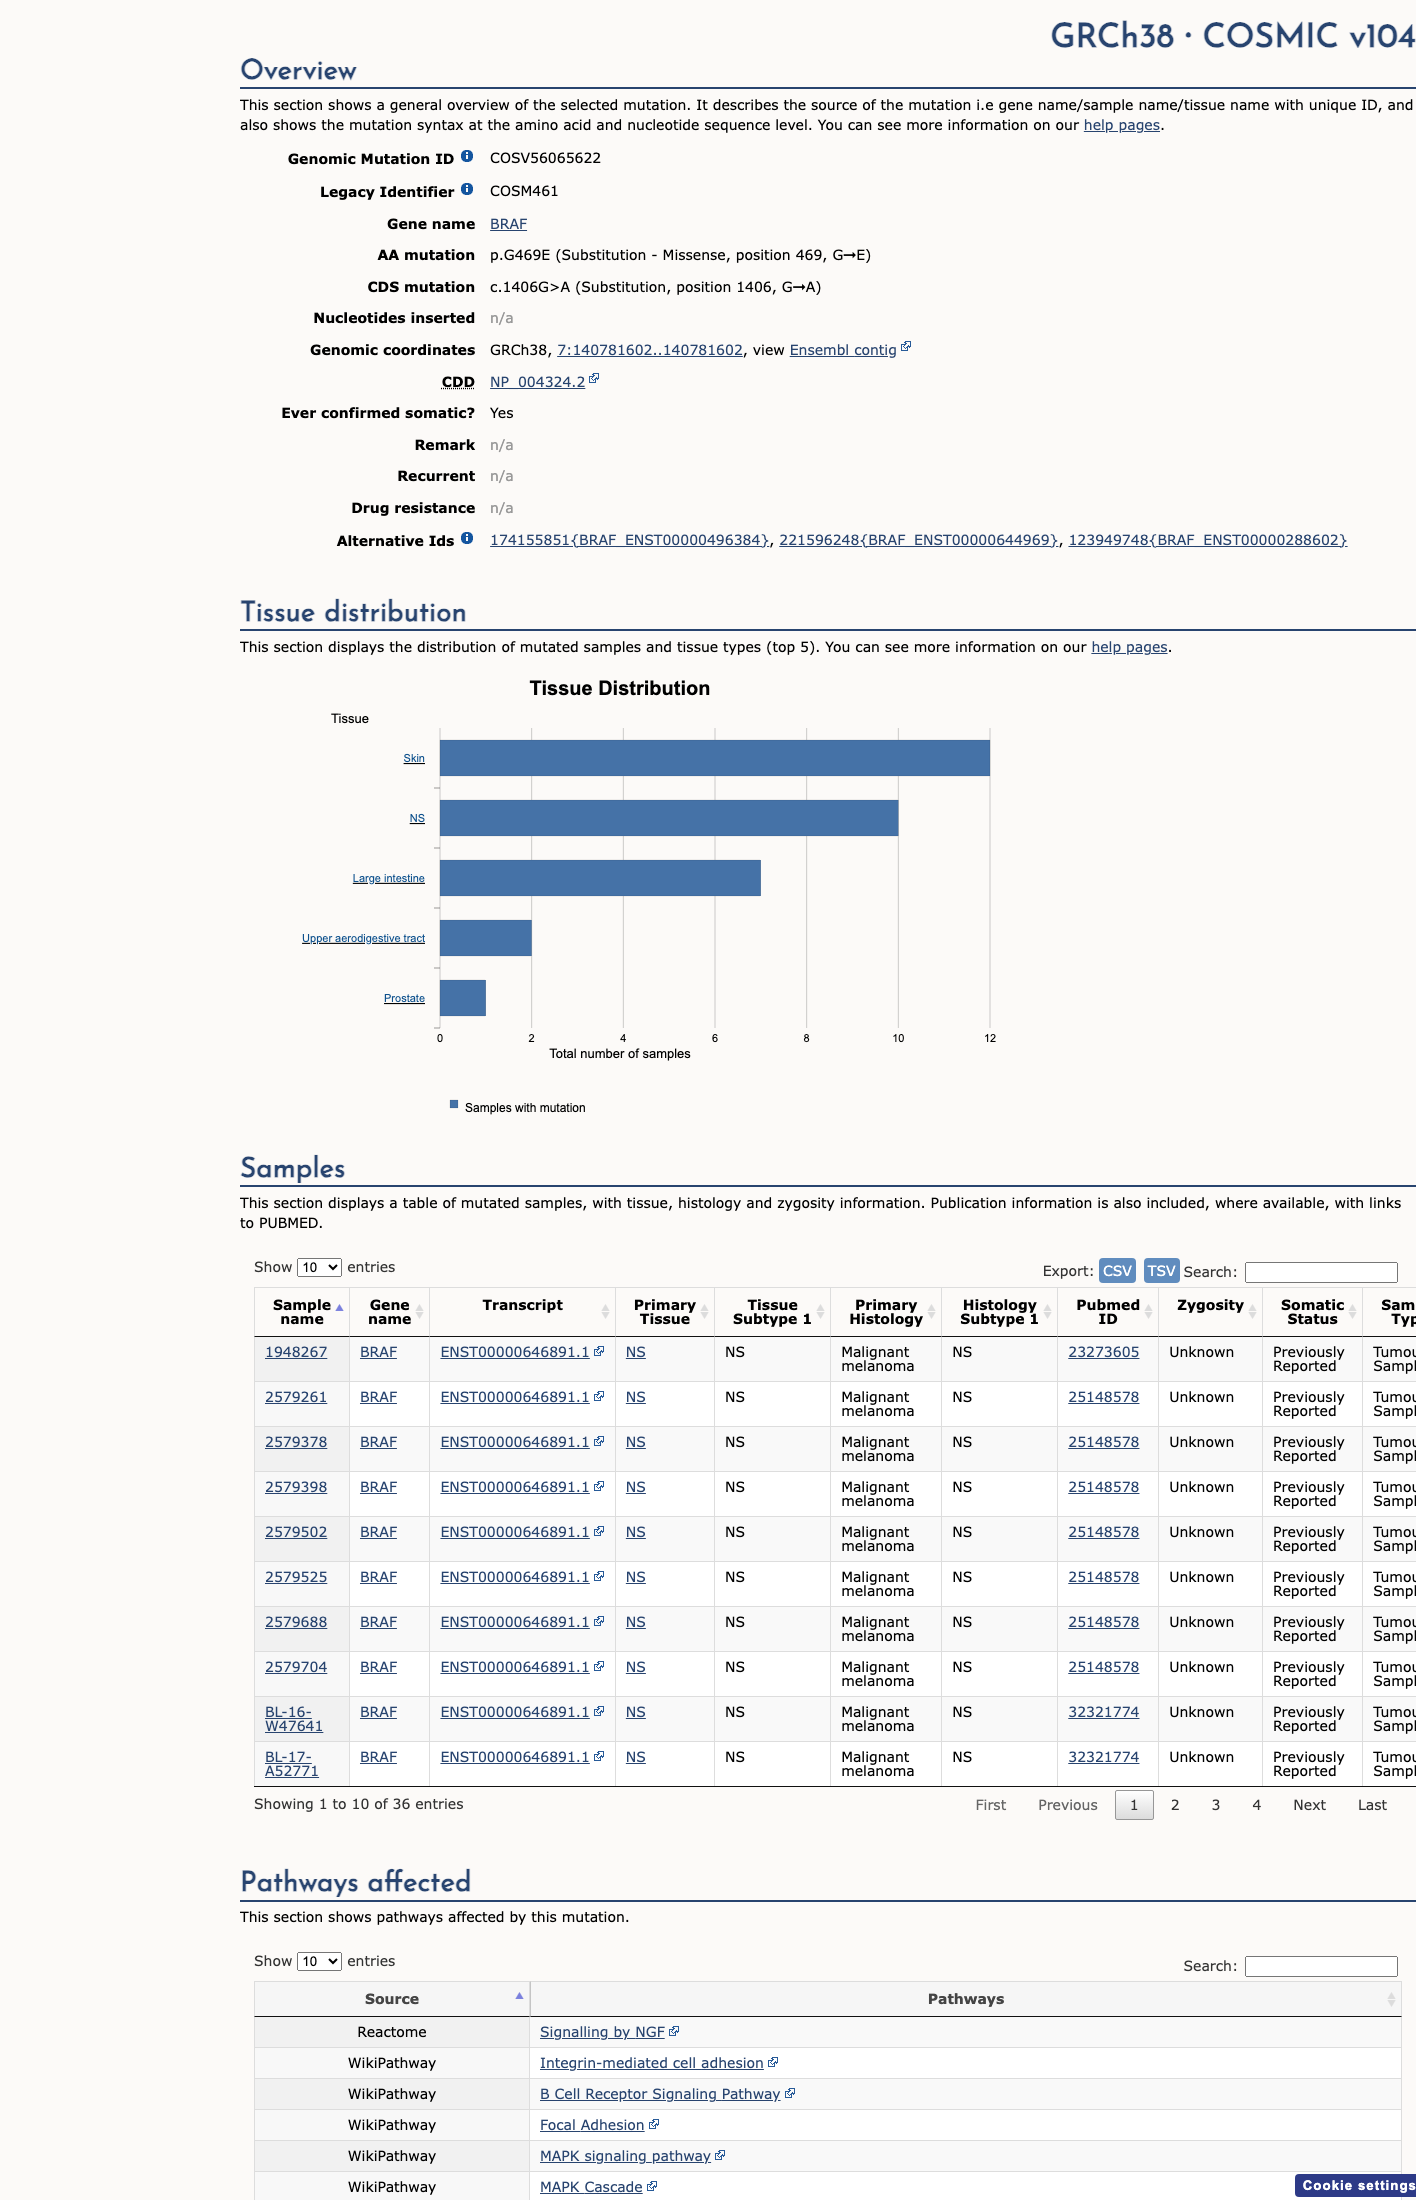
Task: Open the Skin tissue label link
Action: tap(414, 759)
